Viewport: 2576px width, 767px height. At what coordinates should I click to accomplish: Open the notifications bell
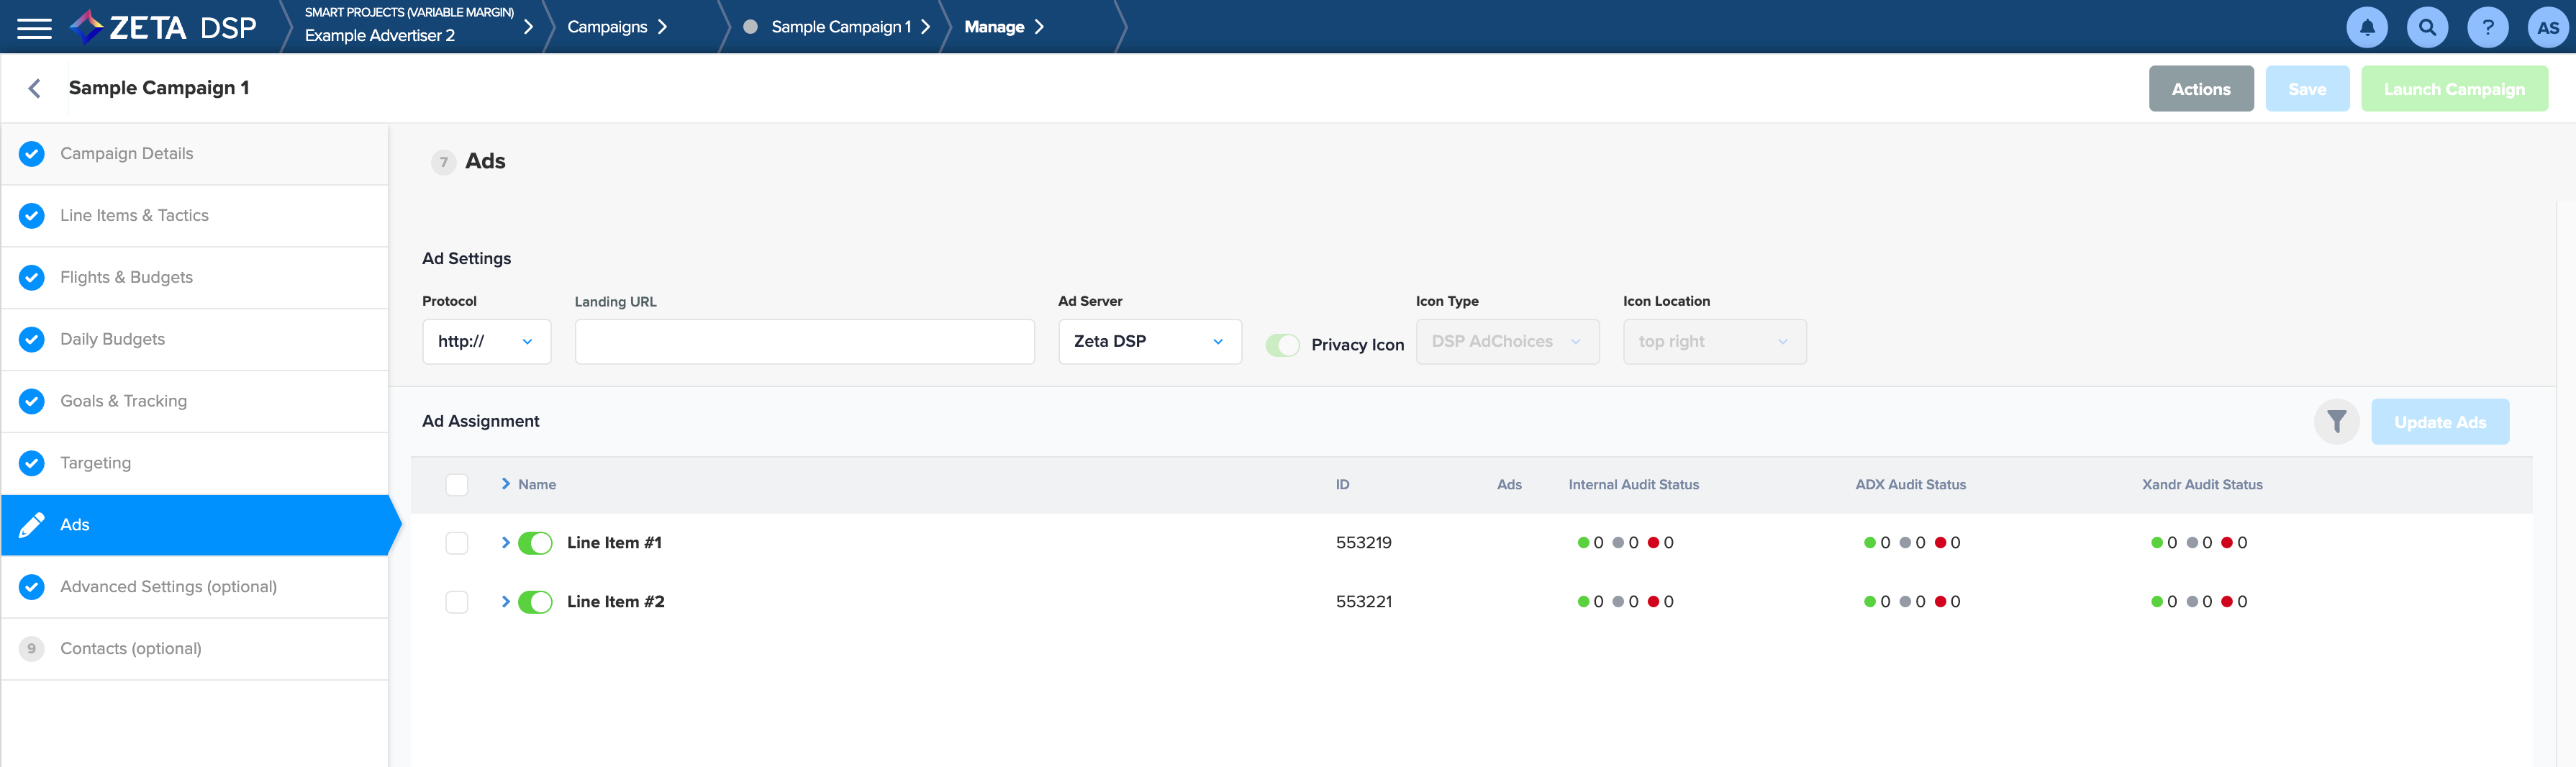coord(2366,28)
